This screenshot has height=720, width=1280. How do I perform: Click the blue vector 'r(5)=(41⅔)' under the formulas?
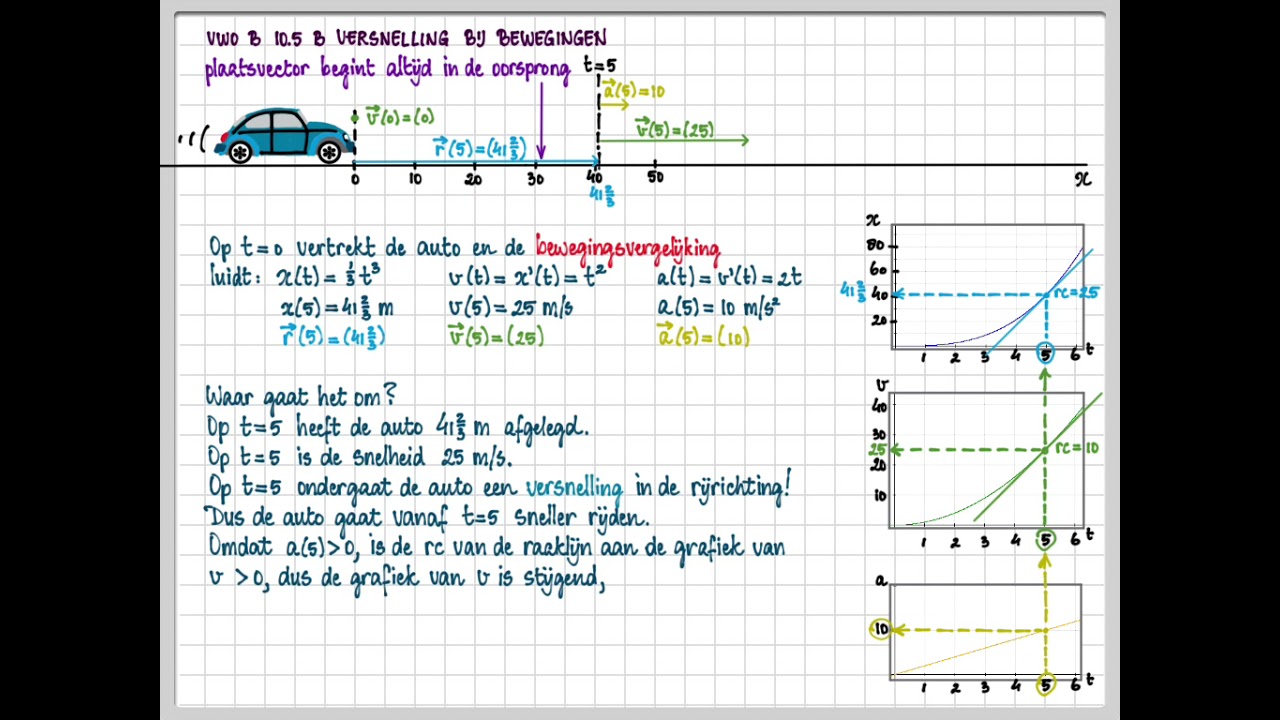point(333,337)
